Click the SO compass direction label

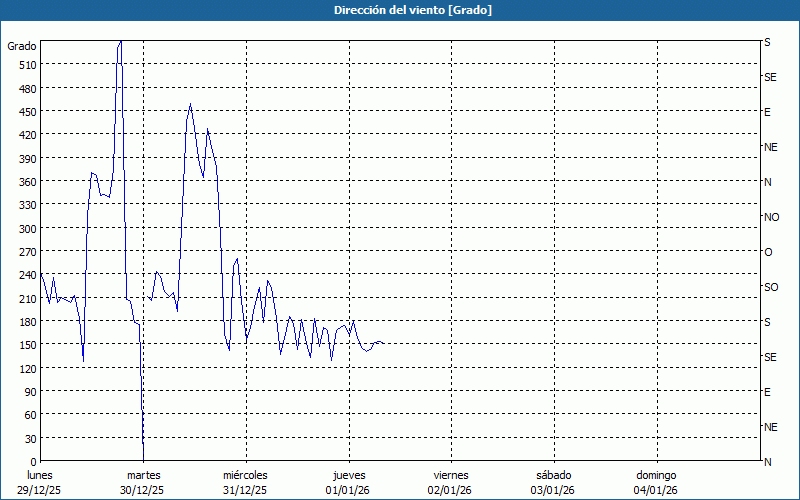(771, 287)
